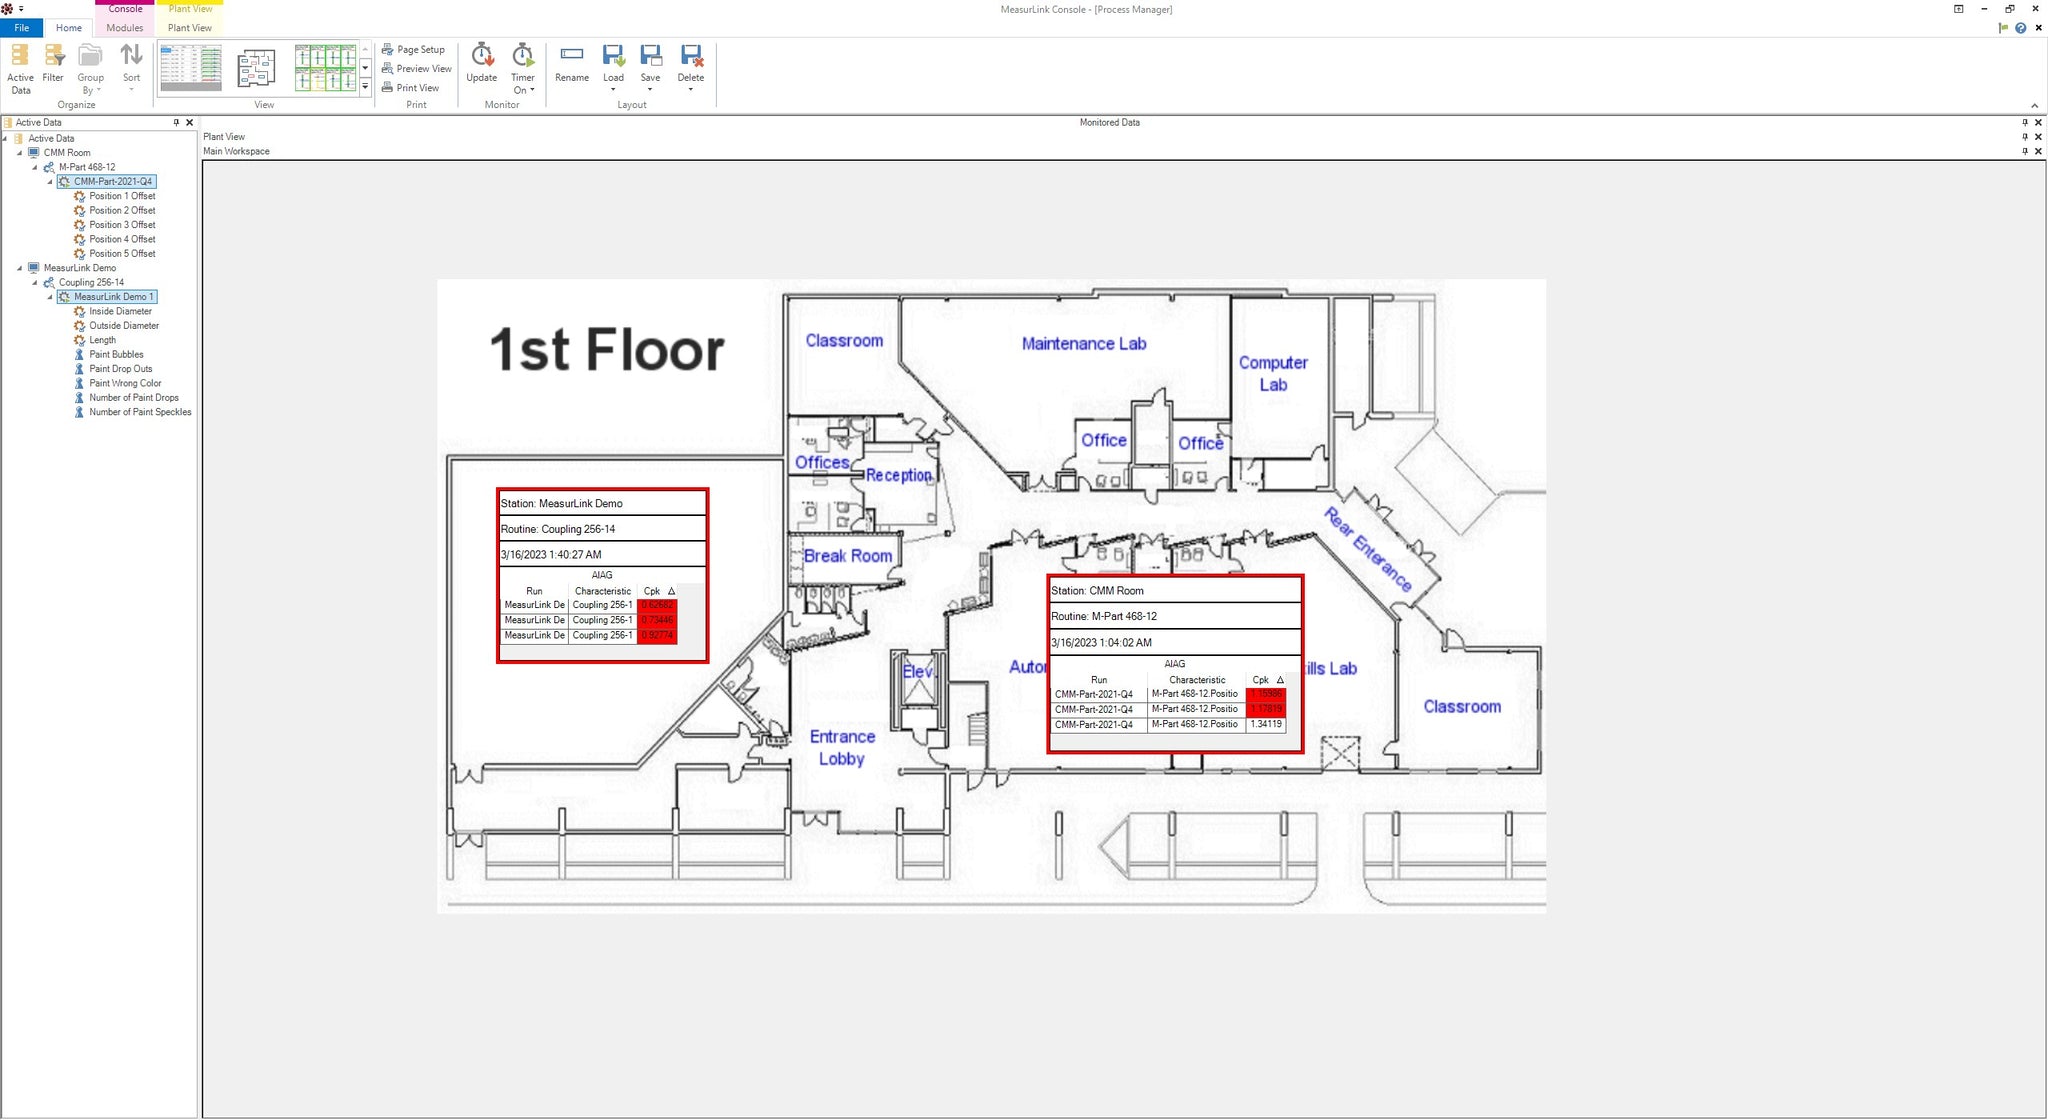Expand the view gallery more arrow
This screenshot has width=2048, height=1120.
click(x=365, y=87)
